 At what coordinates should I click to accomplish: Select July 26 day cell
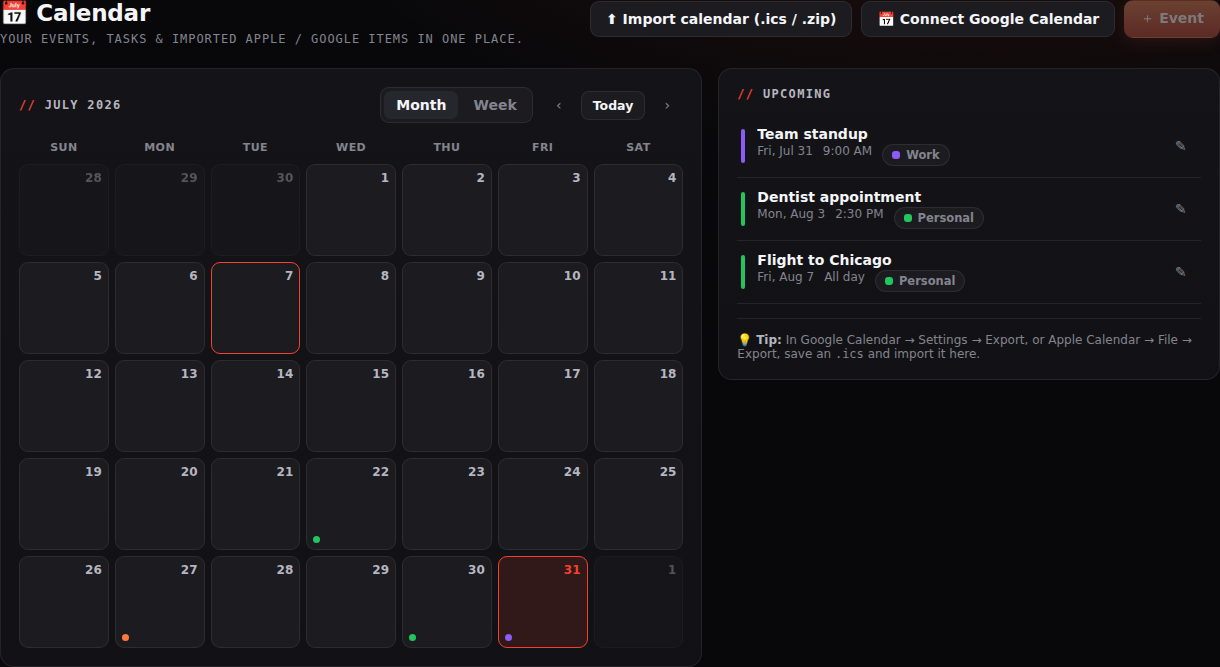[x=64, y=602]
